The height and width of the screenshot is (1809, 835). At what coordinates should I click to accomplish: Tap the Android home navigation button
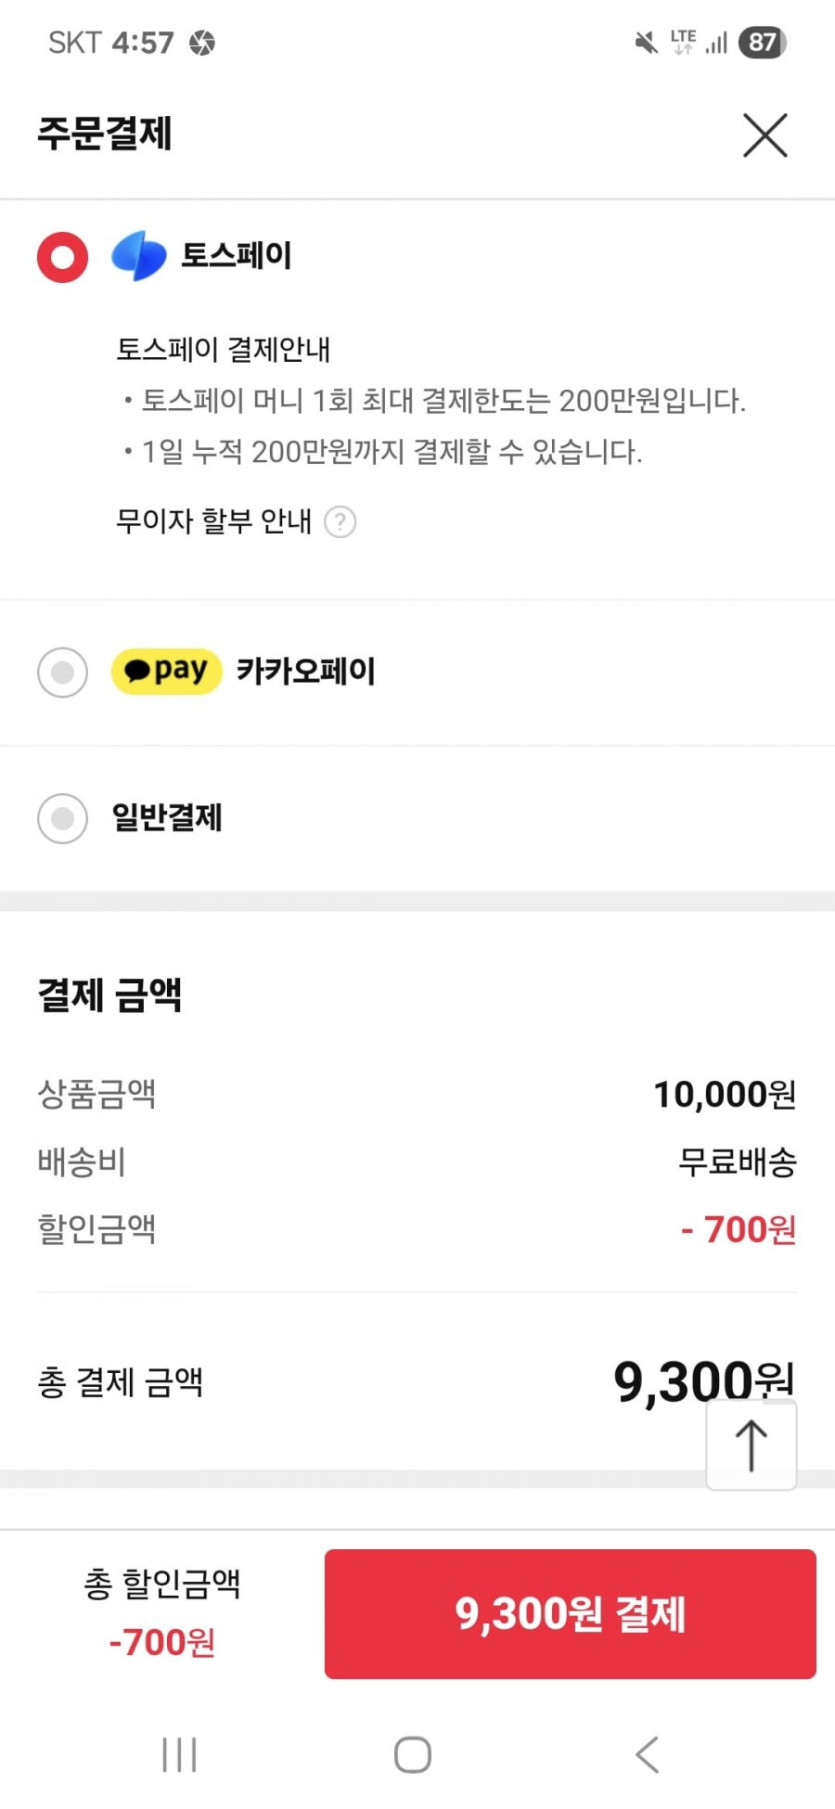click(413, 1754)
